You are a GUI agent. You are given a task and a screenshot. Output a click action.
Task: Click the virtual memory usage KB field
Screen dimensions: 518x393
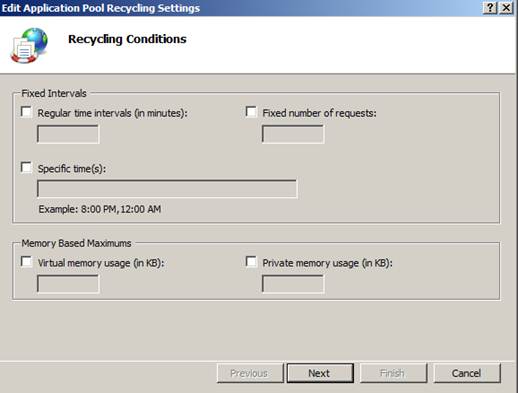68,284
